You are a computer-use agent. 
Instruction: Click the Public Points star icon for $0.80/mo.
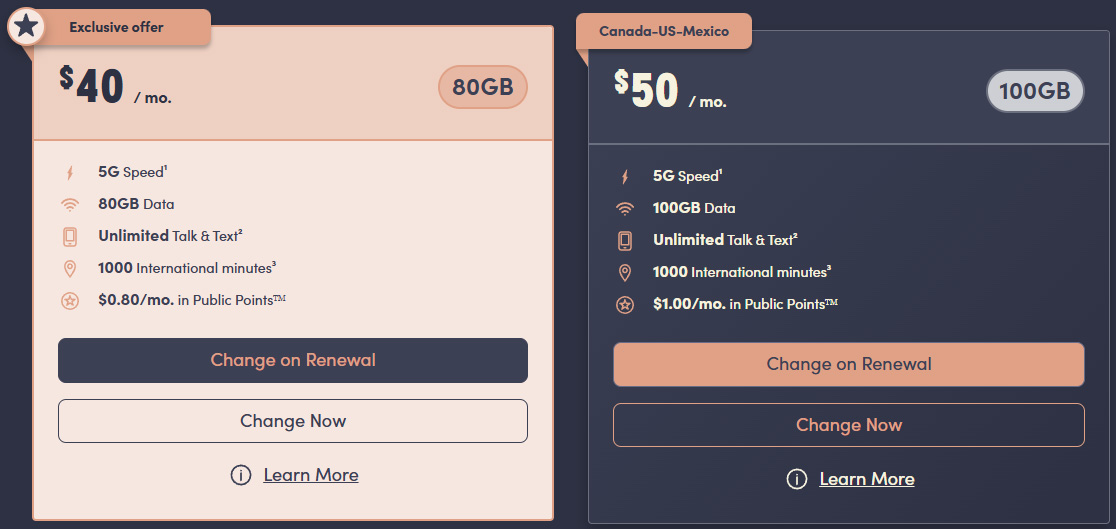pos(70,300)
